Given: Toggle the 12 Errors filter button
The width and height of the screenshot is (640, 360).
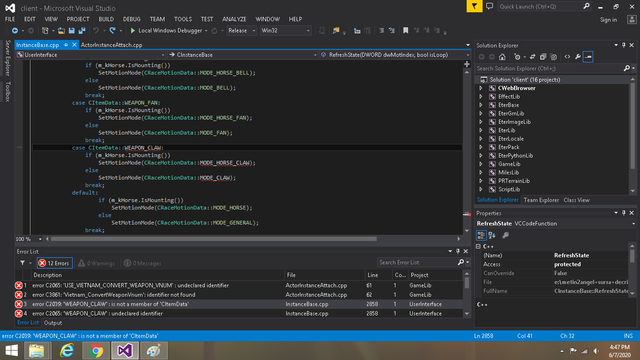Looking at the screenshot, I should (x=55, y=263).
